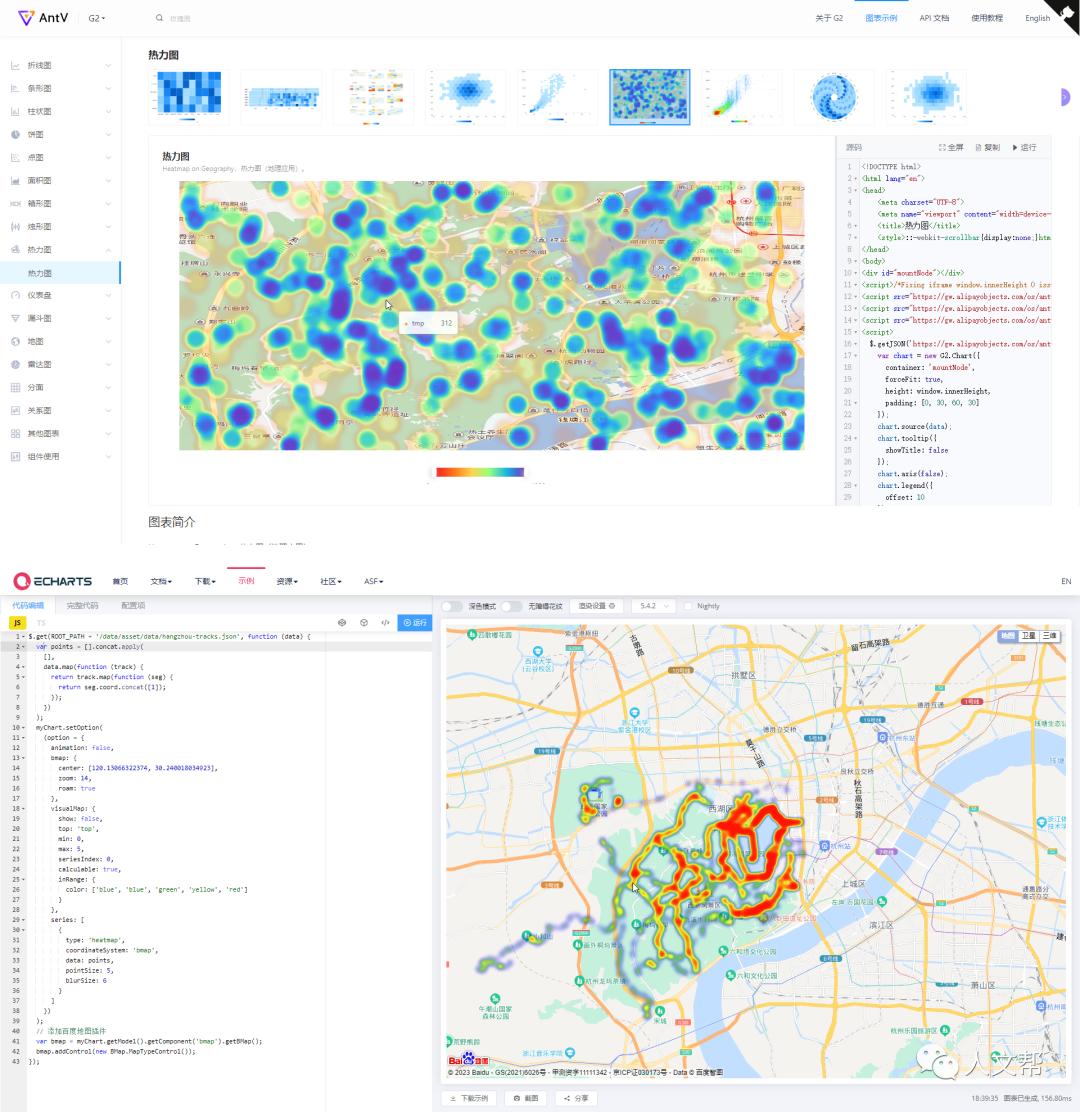Click the search magnifier icon in AntV header
Image resolution: width=1080 pixels, height=1112 pixels.
pos(159,18)
